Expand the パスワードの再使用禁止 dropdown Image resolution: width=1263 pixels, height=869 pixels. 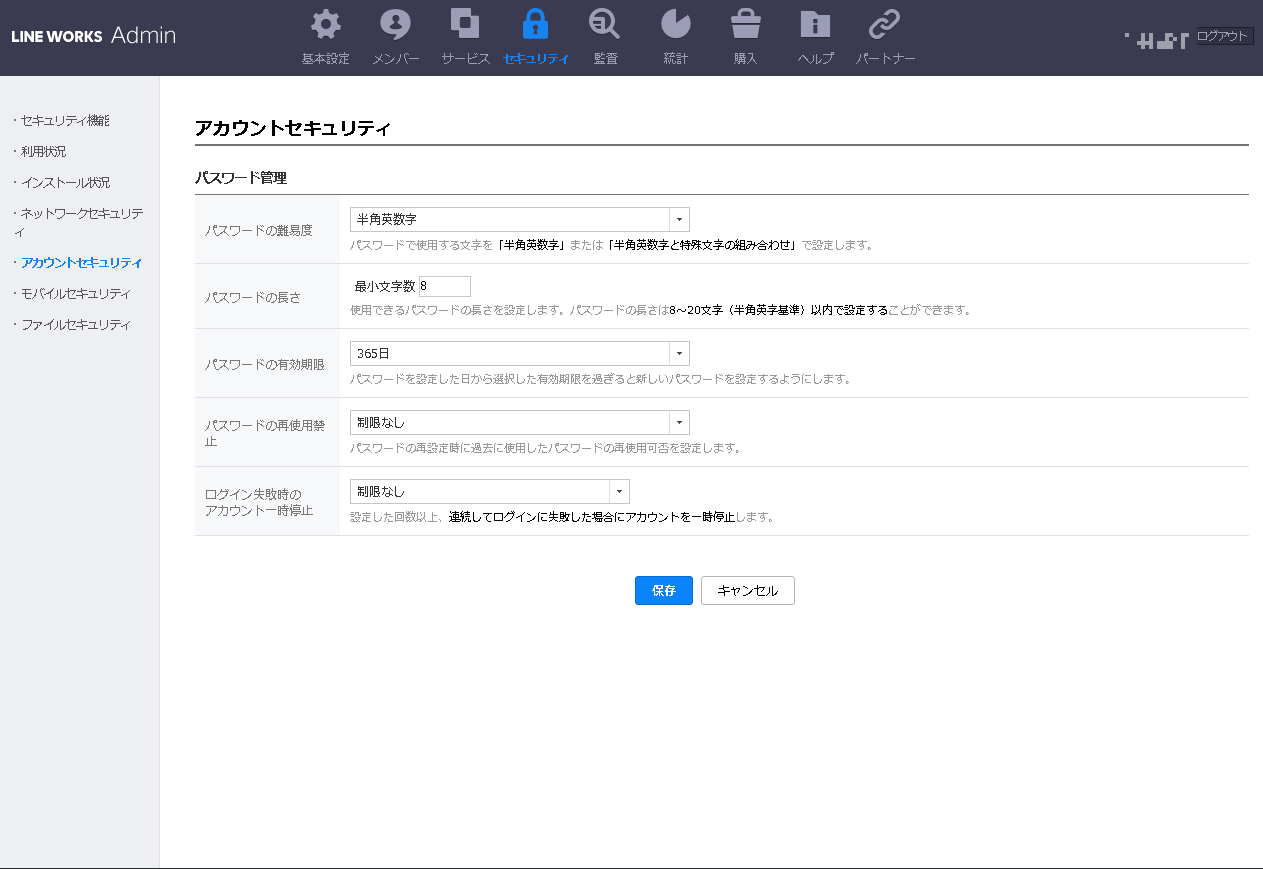click(x=519, y=423)
